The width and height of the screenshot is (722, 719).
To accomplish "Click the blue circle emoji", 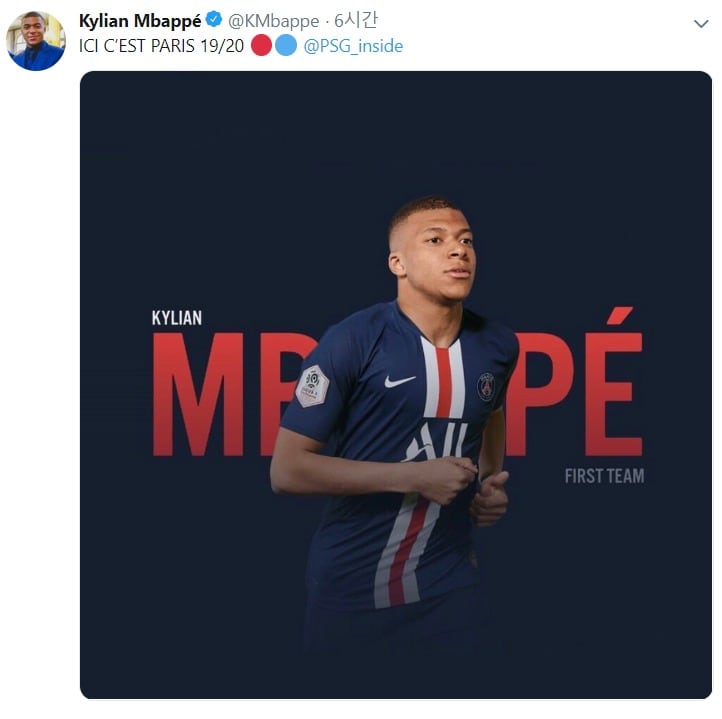I will coord(286,46).
